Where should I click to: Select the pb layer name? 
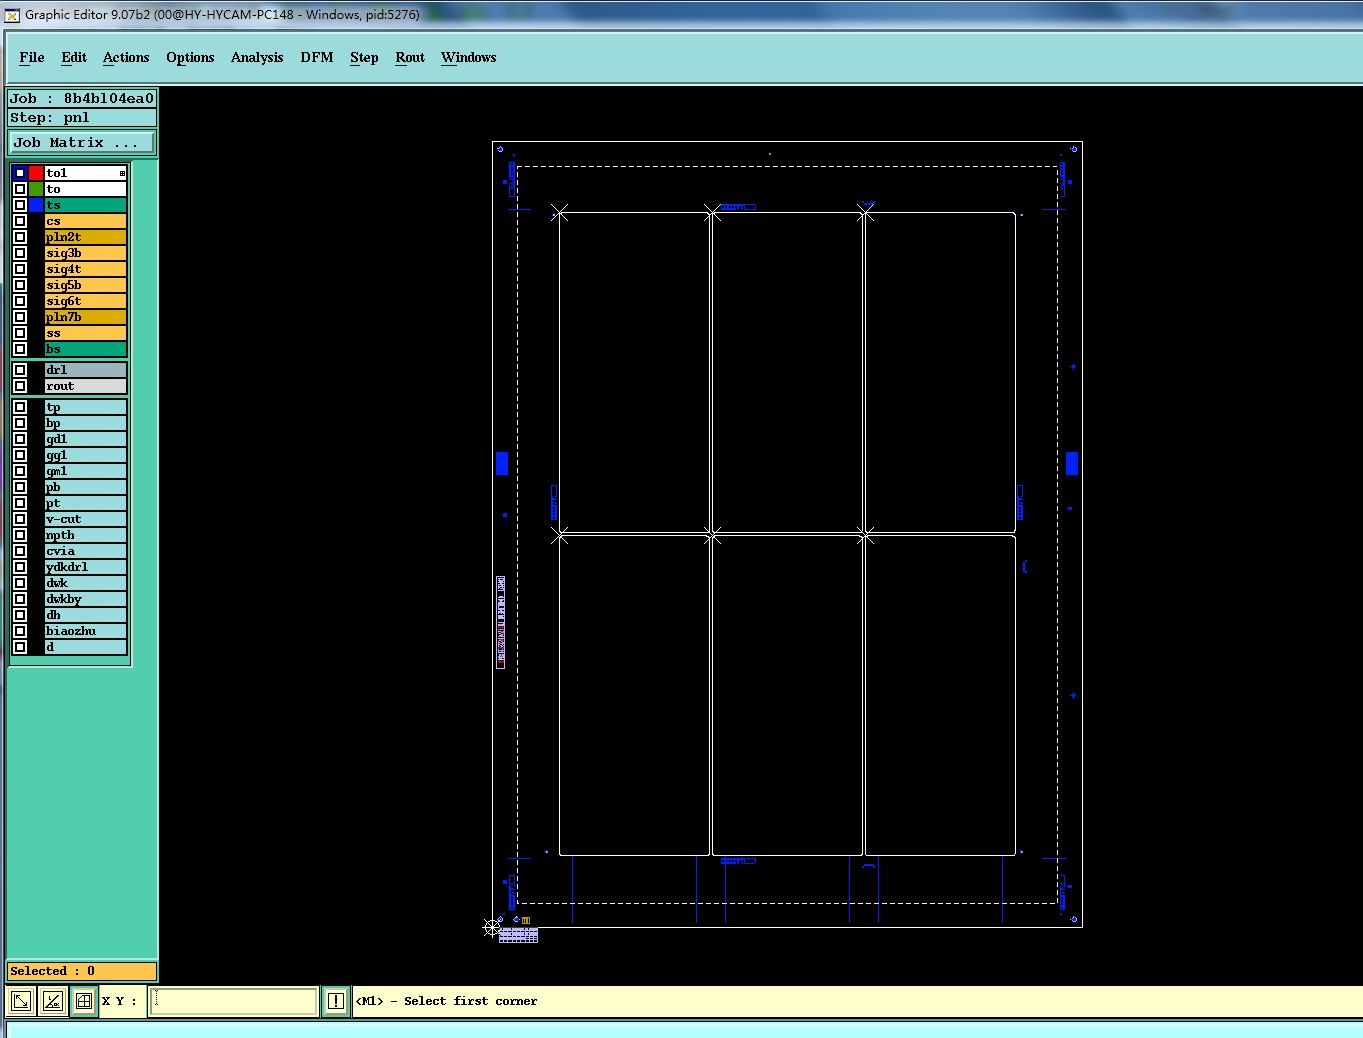pyautogui.click(x=86, y=487)
